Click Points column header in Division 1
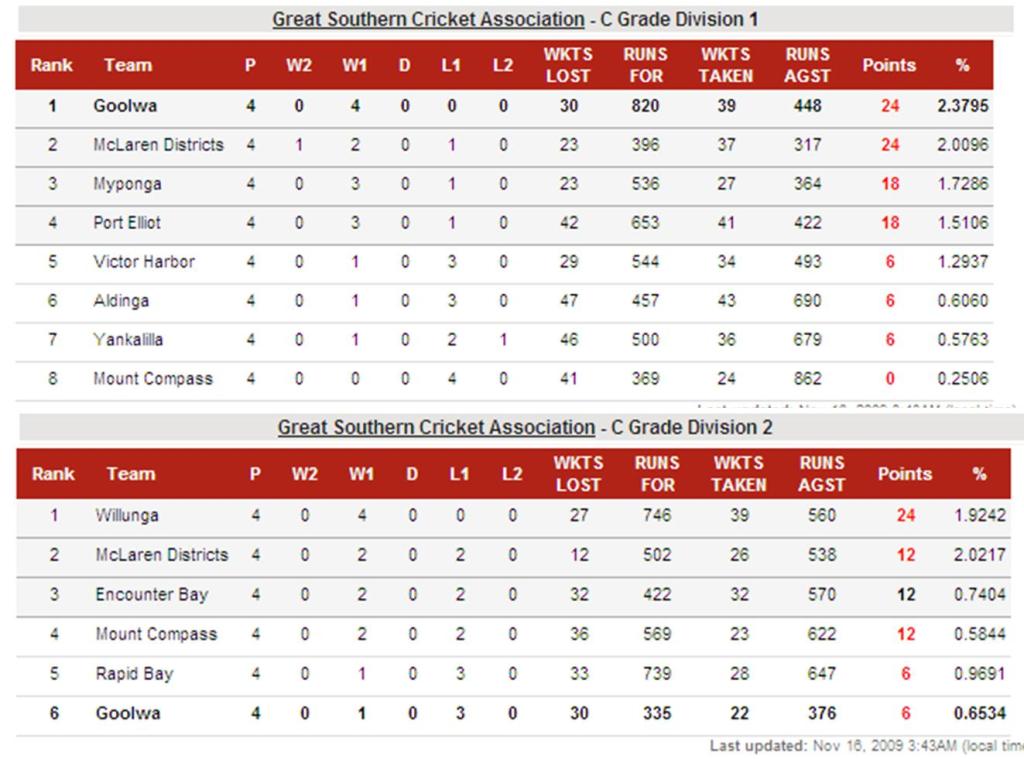The height and width of the screenshot is (759, 1024). (x=889, y=65)
